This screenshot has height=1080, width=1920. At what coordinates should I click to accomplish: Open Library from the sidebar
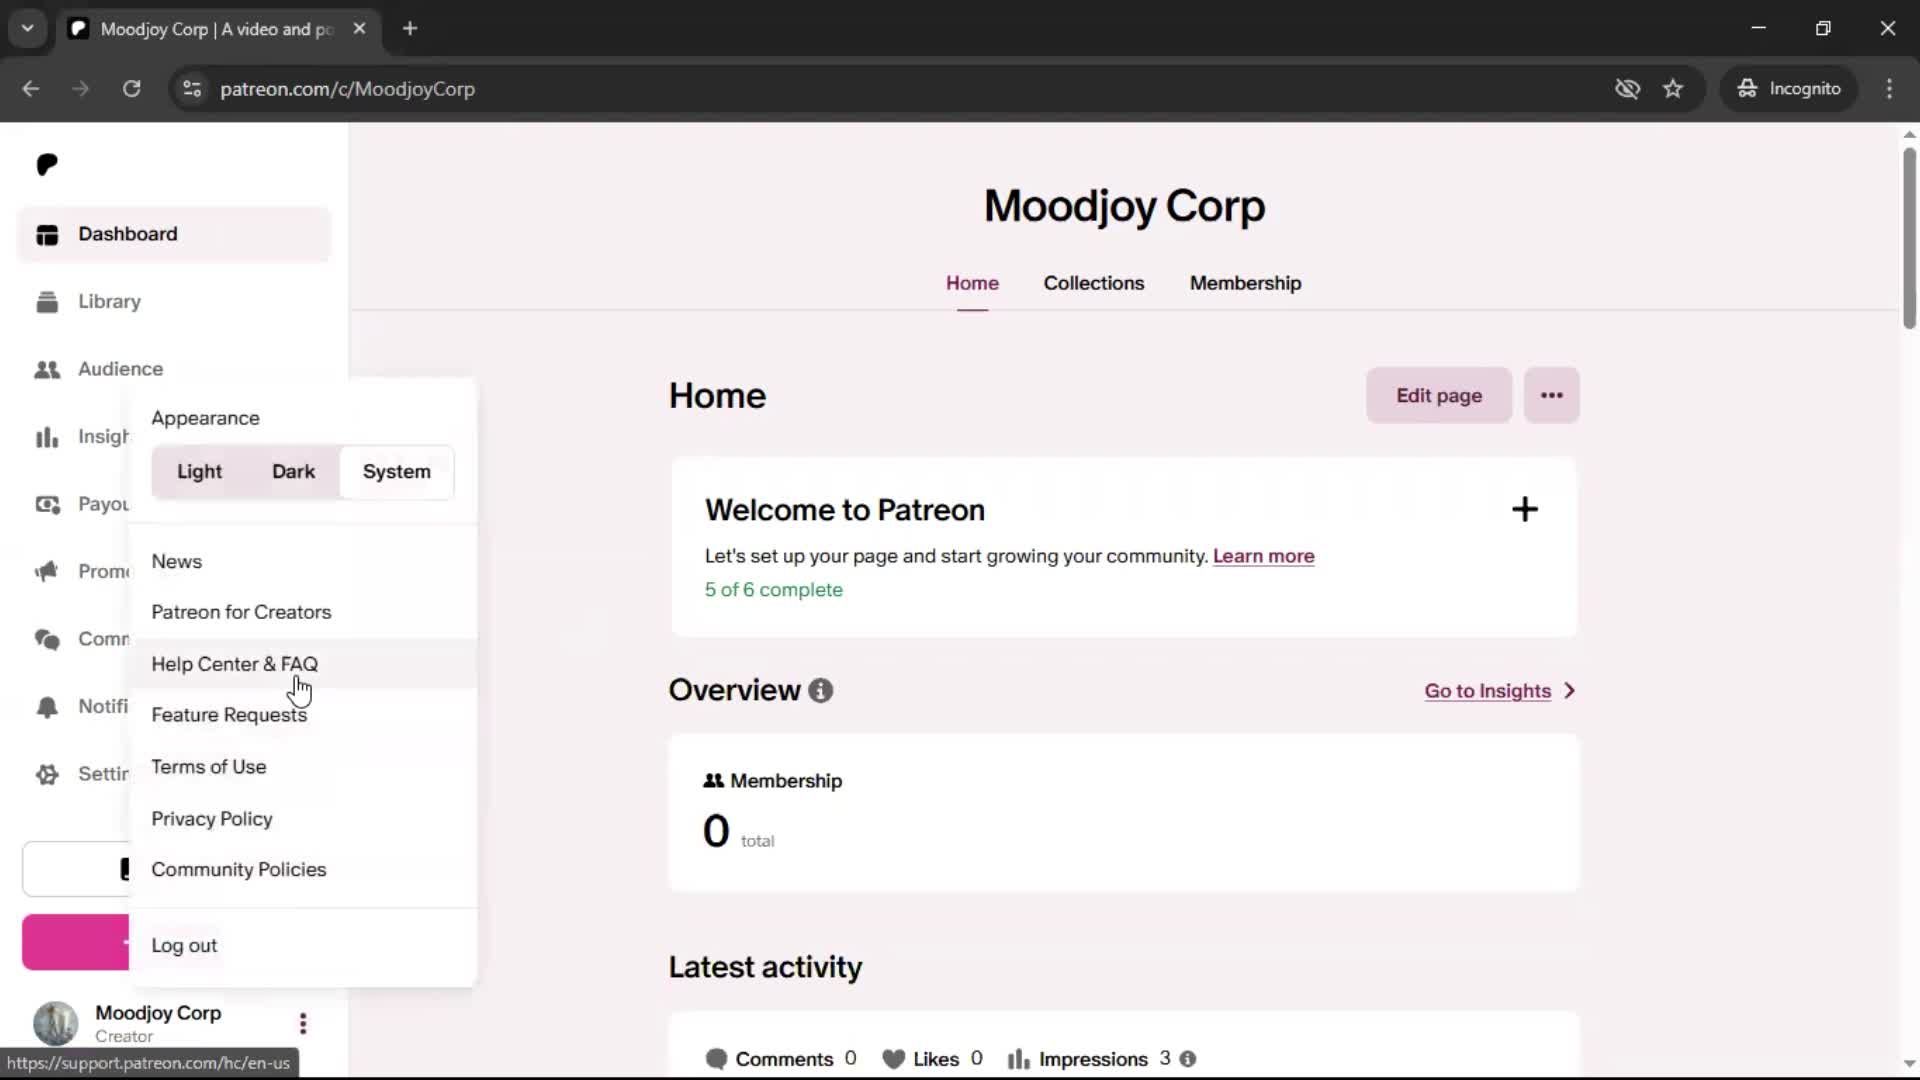click(174, 301)
